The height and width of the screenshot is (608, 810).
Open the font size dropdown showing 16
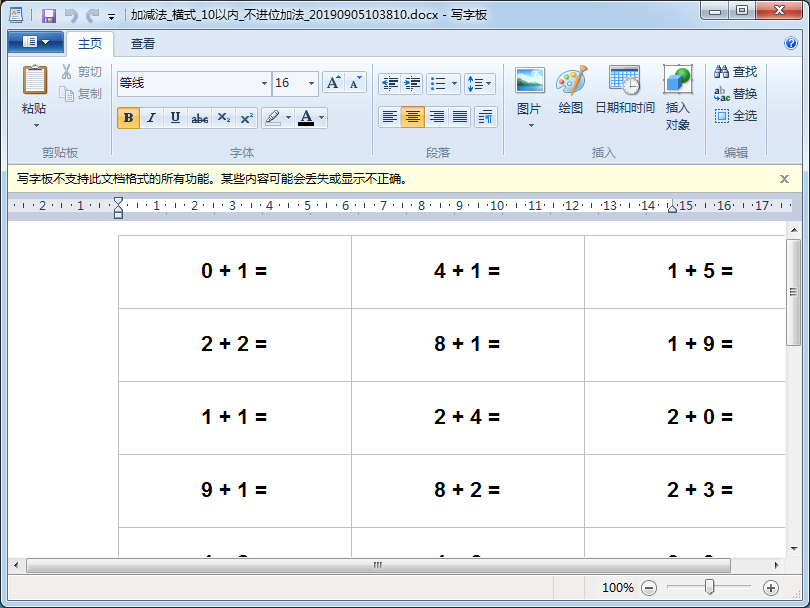click(x=311, y=84)
